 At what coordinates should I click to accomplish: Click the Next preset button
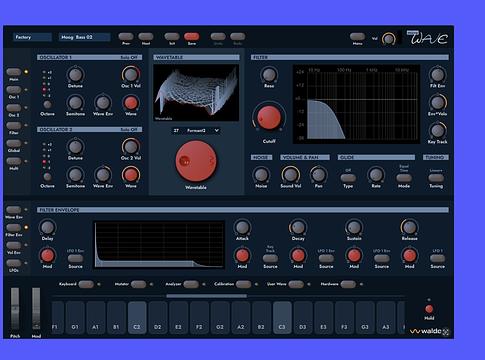[146, 36]
